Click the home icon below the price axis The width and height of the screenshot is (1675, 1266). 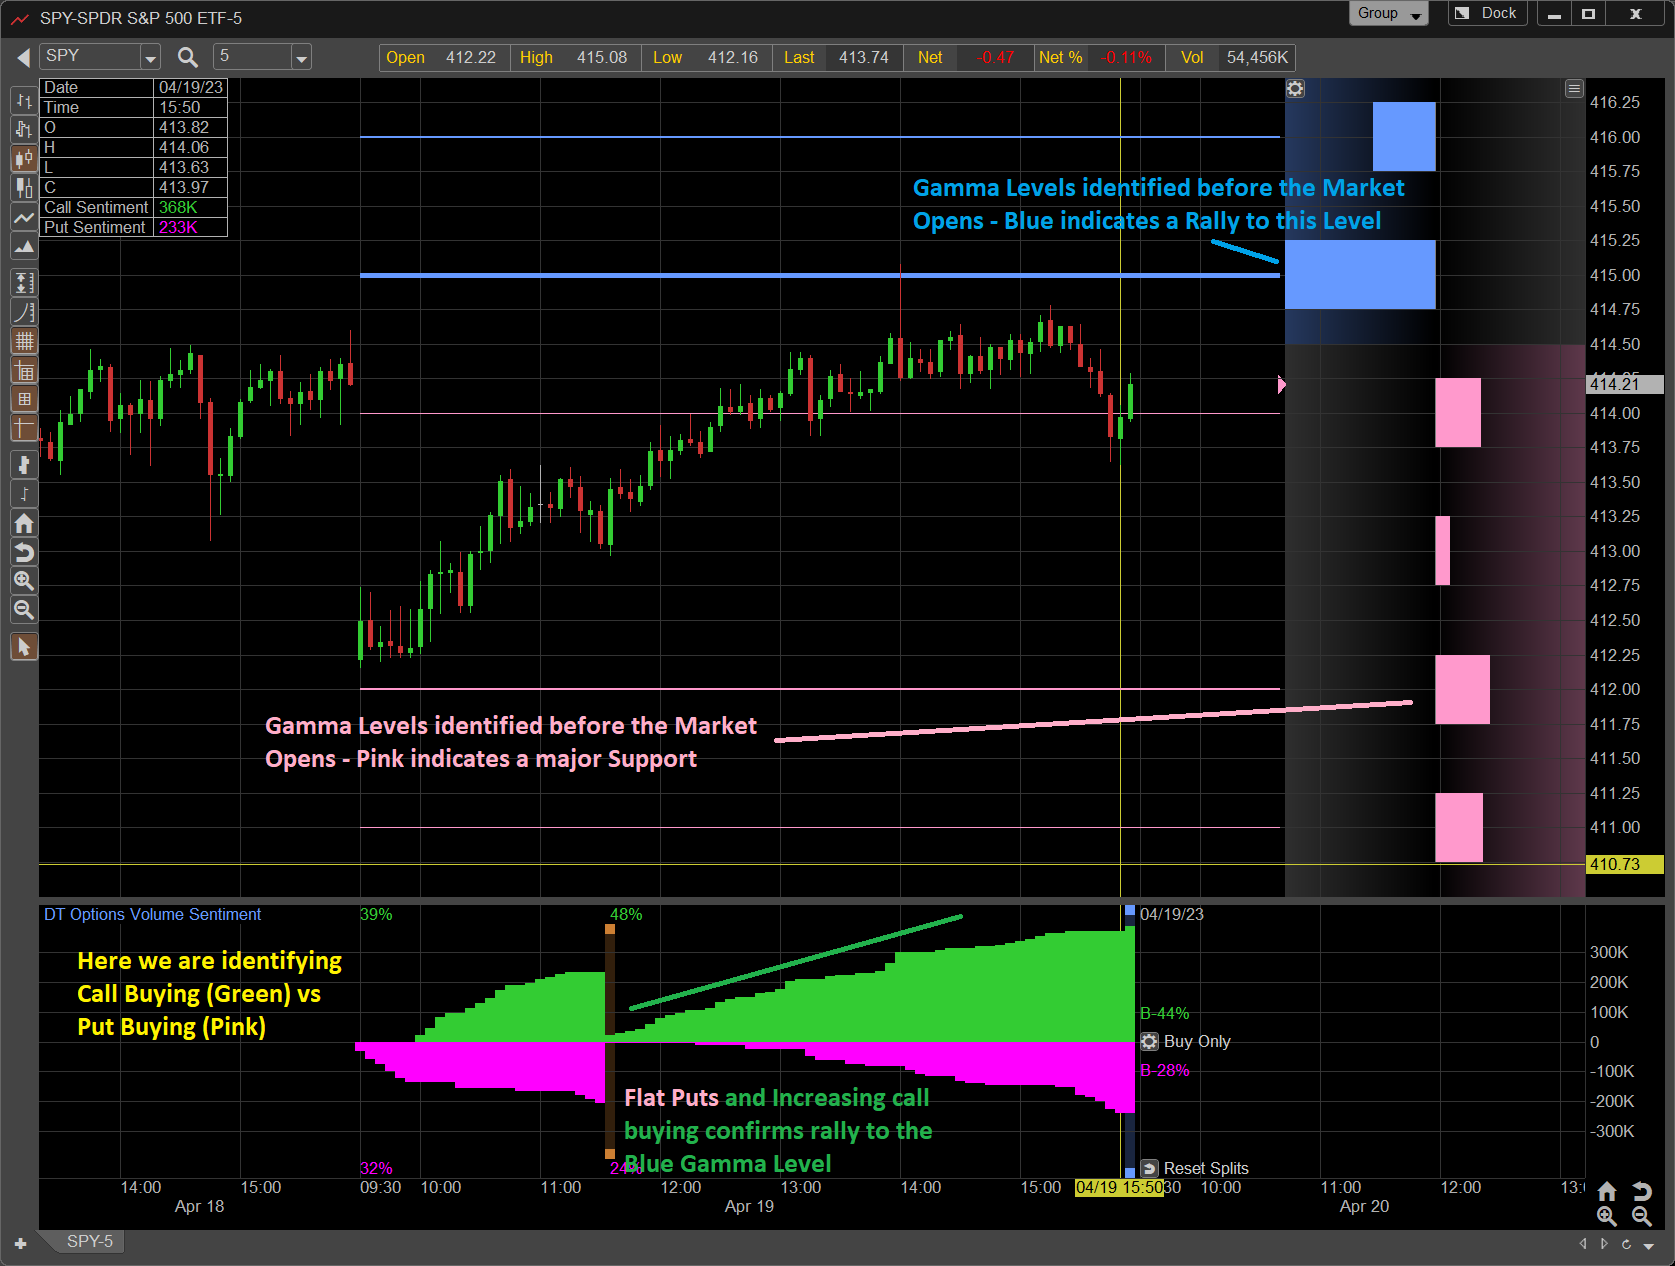point(1607,1191)
